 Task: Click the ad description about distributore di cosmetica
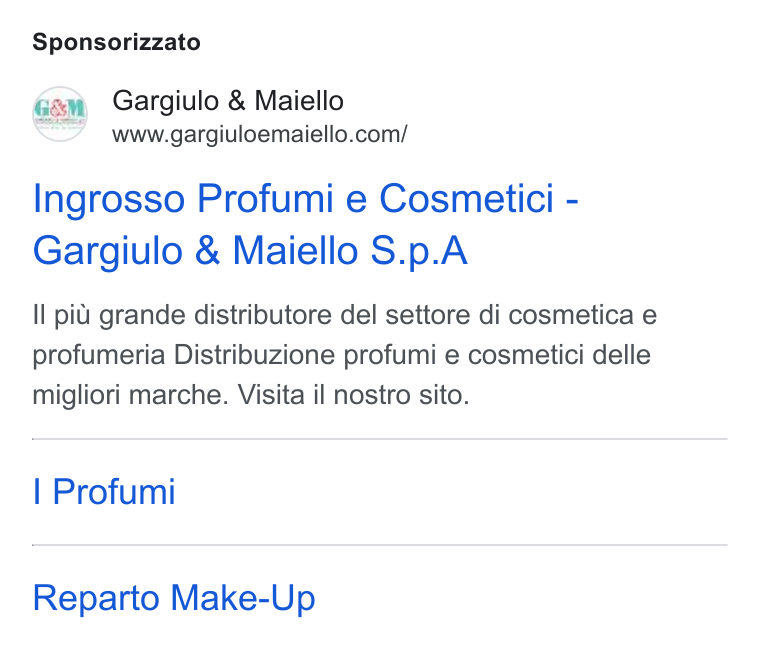pos(345,355)
